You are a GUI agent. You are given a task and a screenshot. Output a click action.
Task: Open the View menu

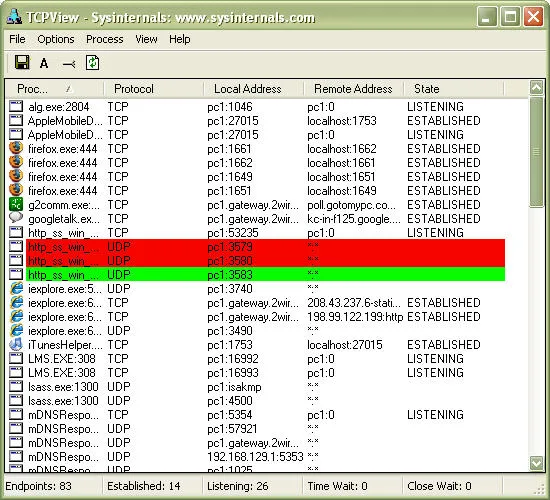pos(146,39)
